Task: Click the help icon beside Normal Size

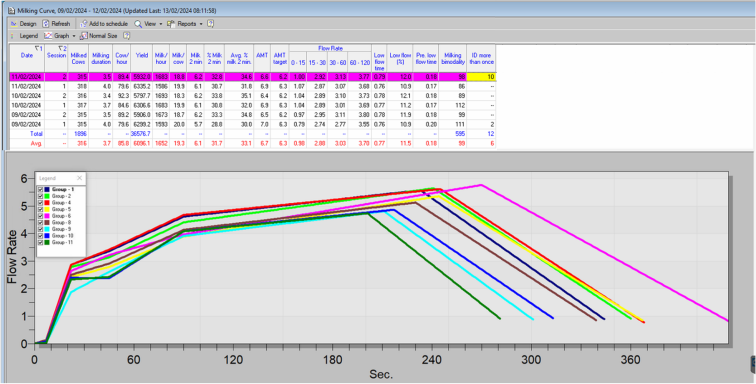Action: (126, 36)
